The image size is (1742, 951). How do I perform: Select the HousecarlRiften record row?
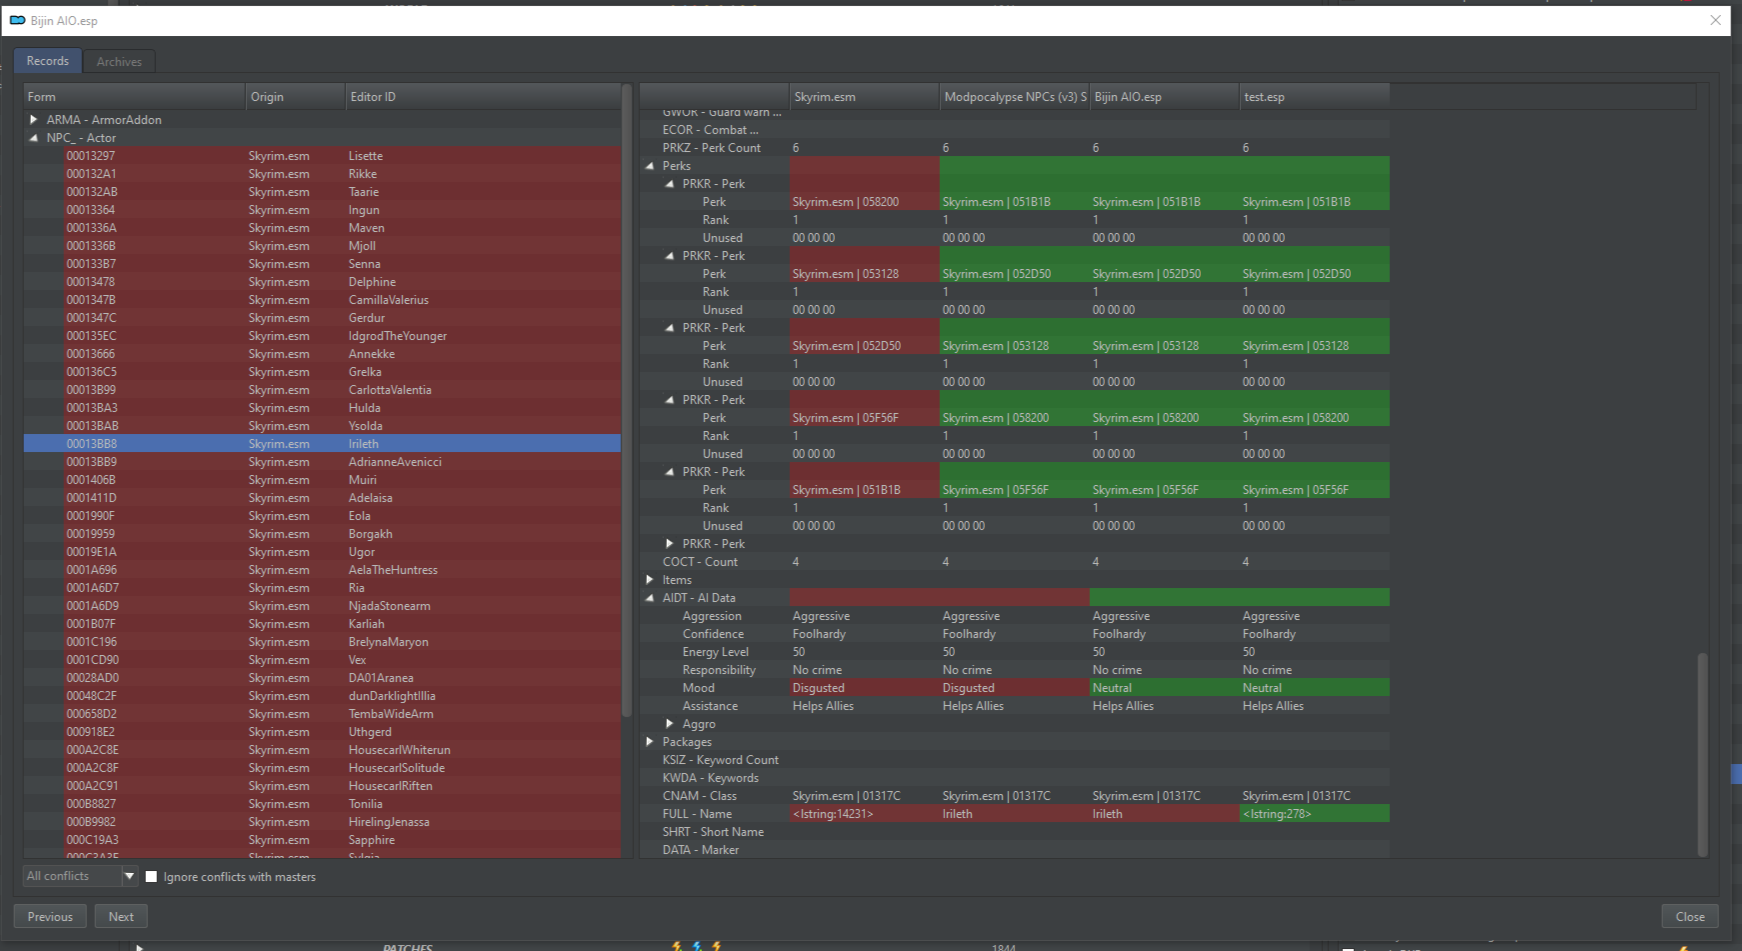tap(322, 786)
